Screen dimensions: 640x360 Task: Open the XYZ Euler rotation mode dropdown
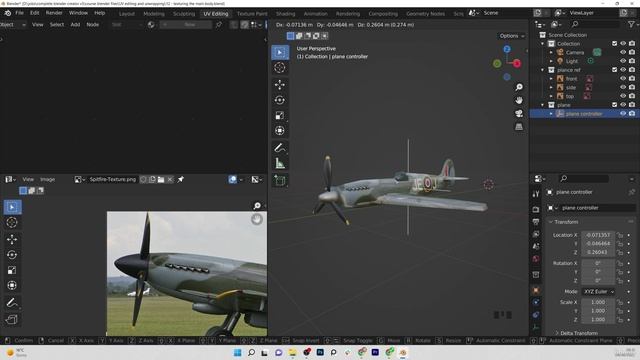point(598,291)
